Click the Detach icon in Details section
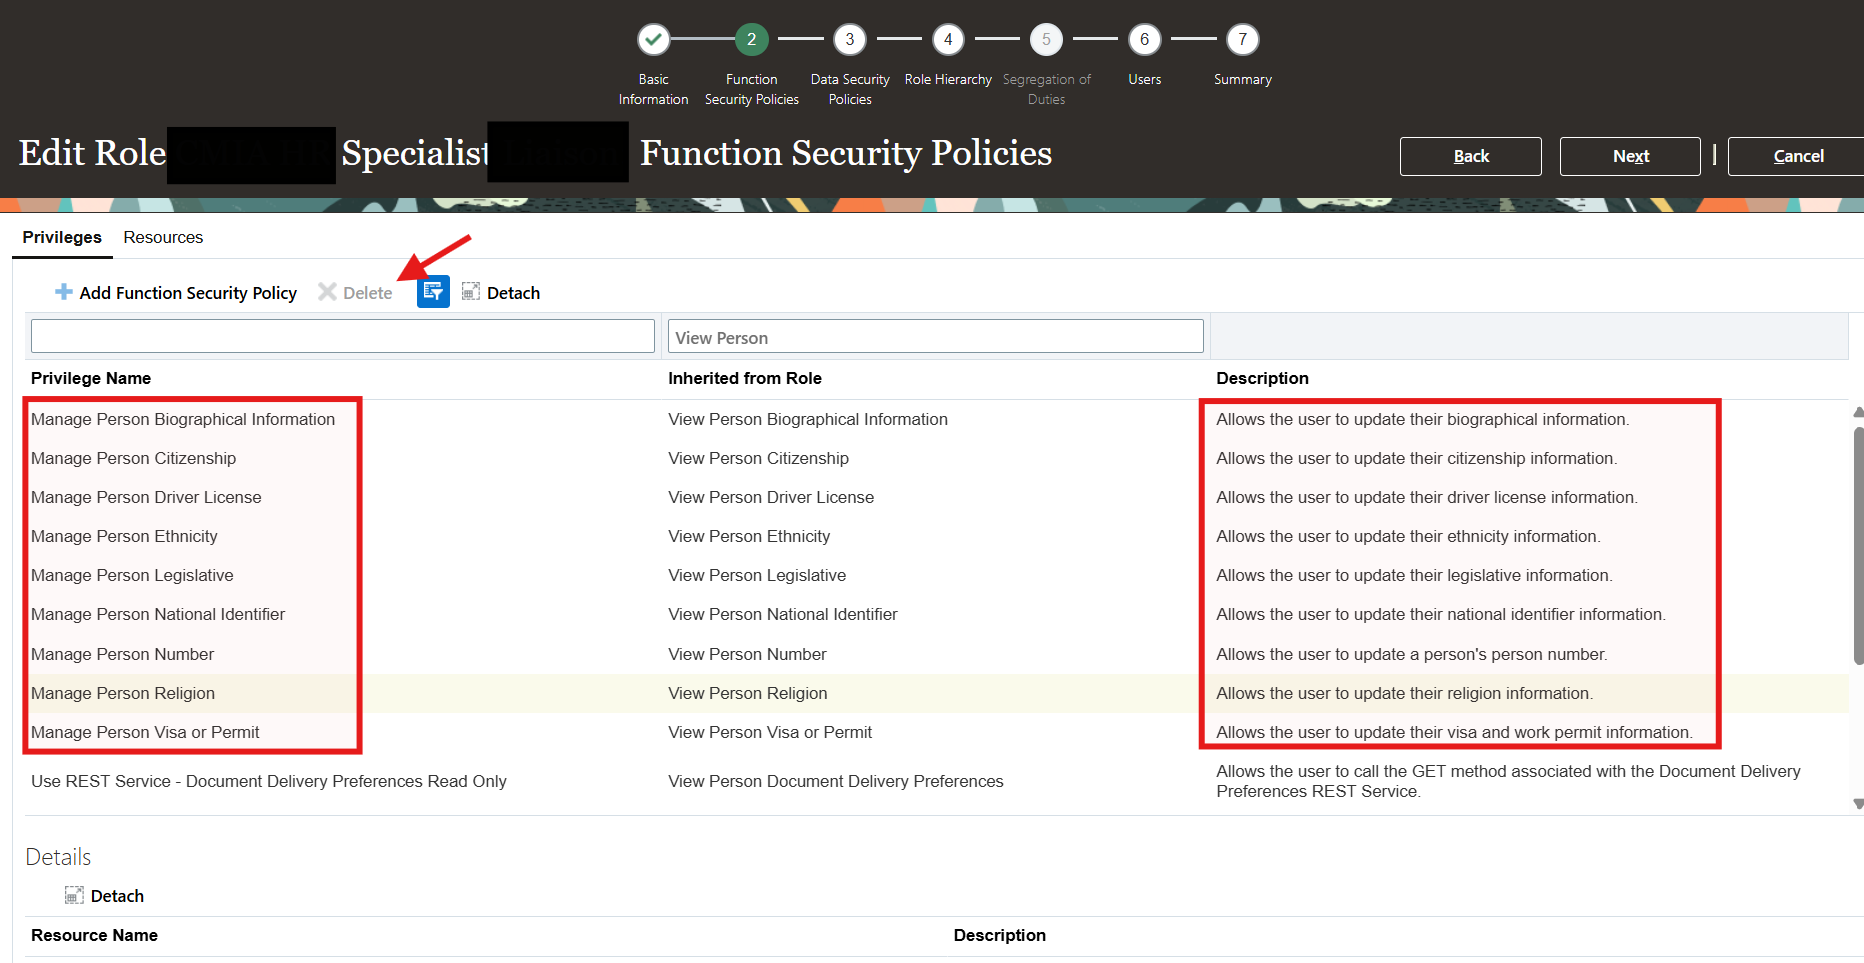Screen dimensions: 1864x963 pyautogui.click(x=74, y=895)
